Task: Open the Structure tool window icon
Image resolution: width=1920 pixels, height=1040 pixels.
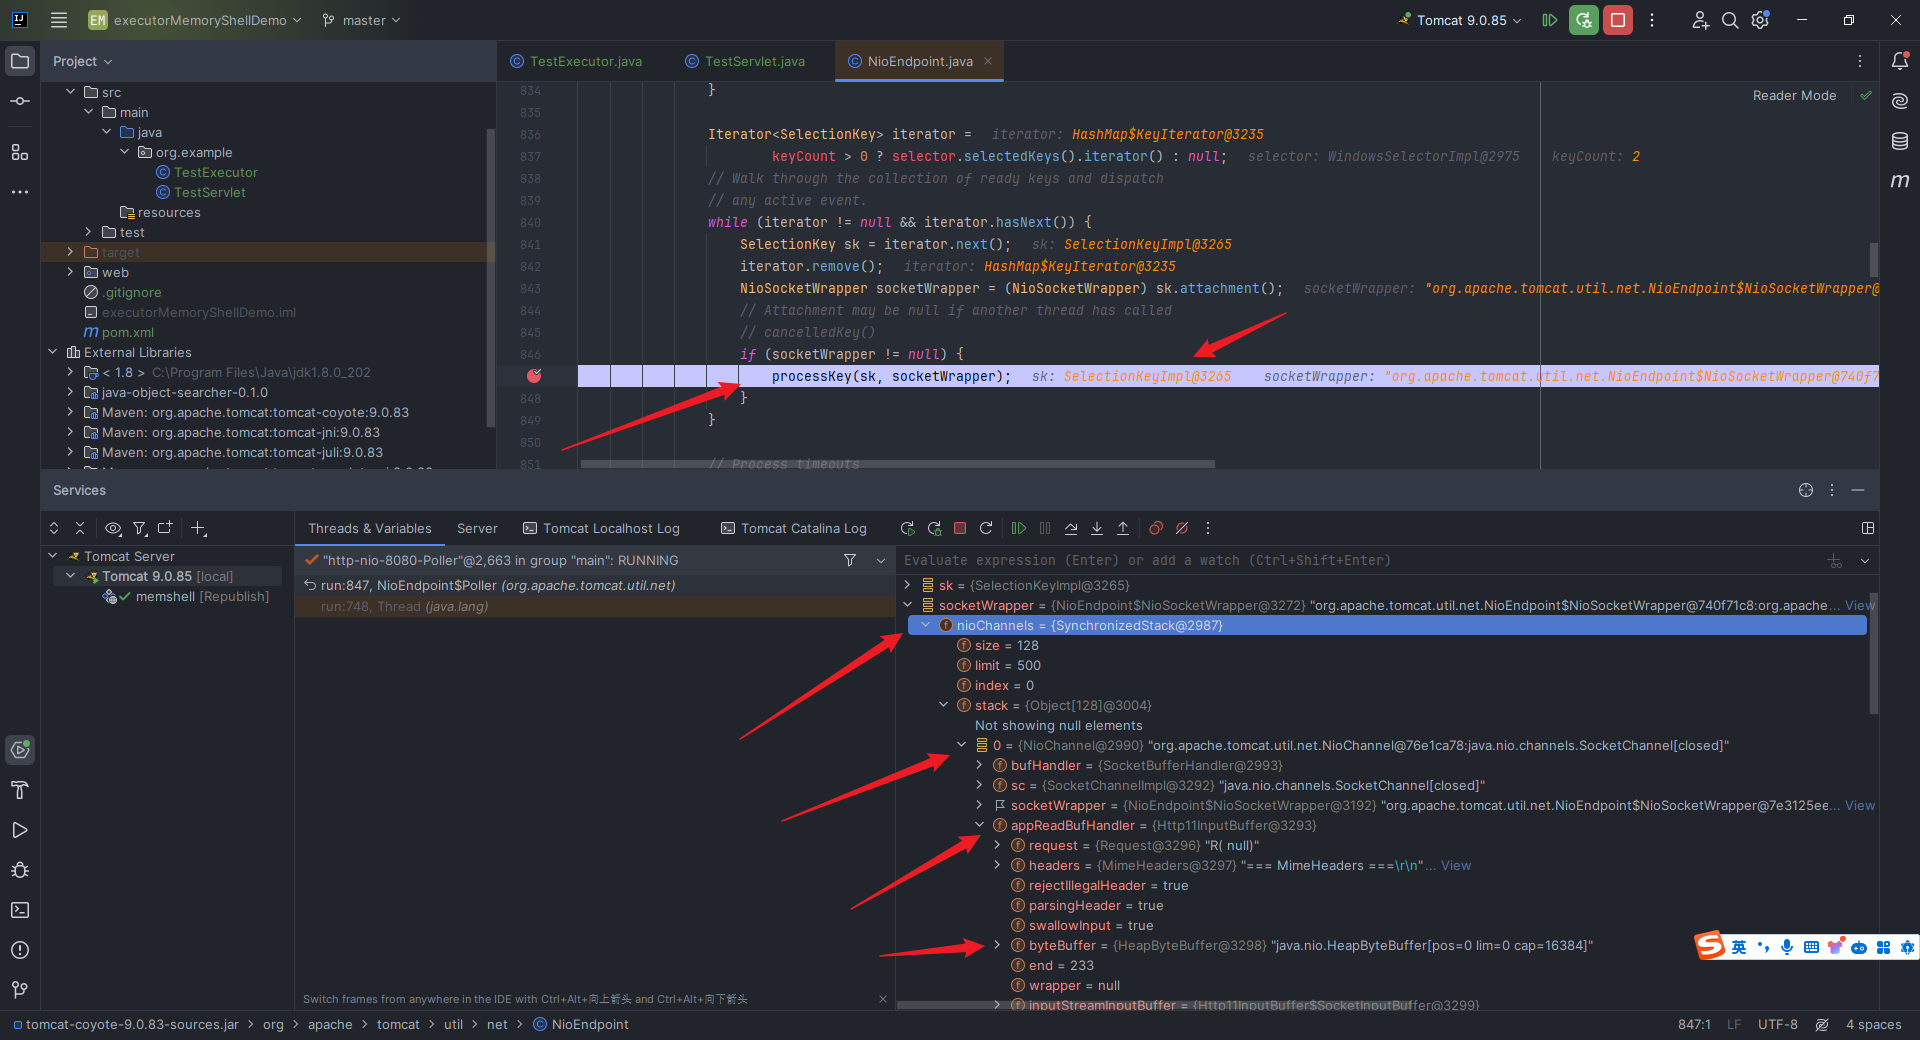Action: click(20, 152)
